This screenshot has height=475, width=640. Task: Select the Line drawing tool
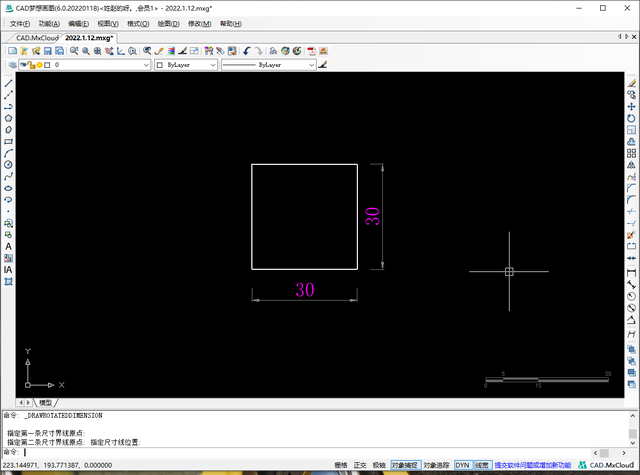(9, 84)
